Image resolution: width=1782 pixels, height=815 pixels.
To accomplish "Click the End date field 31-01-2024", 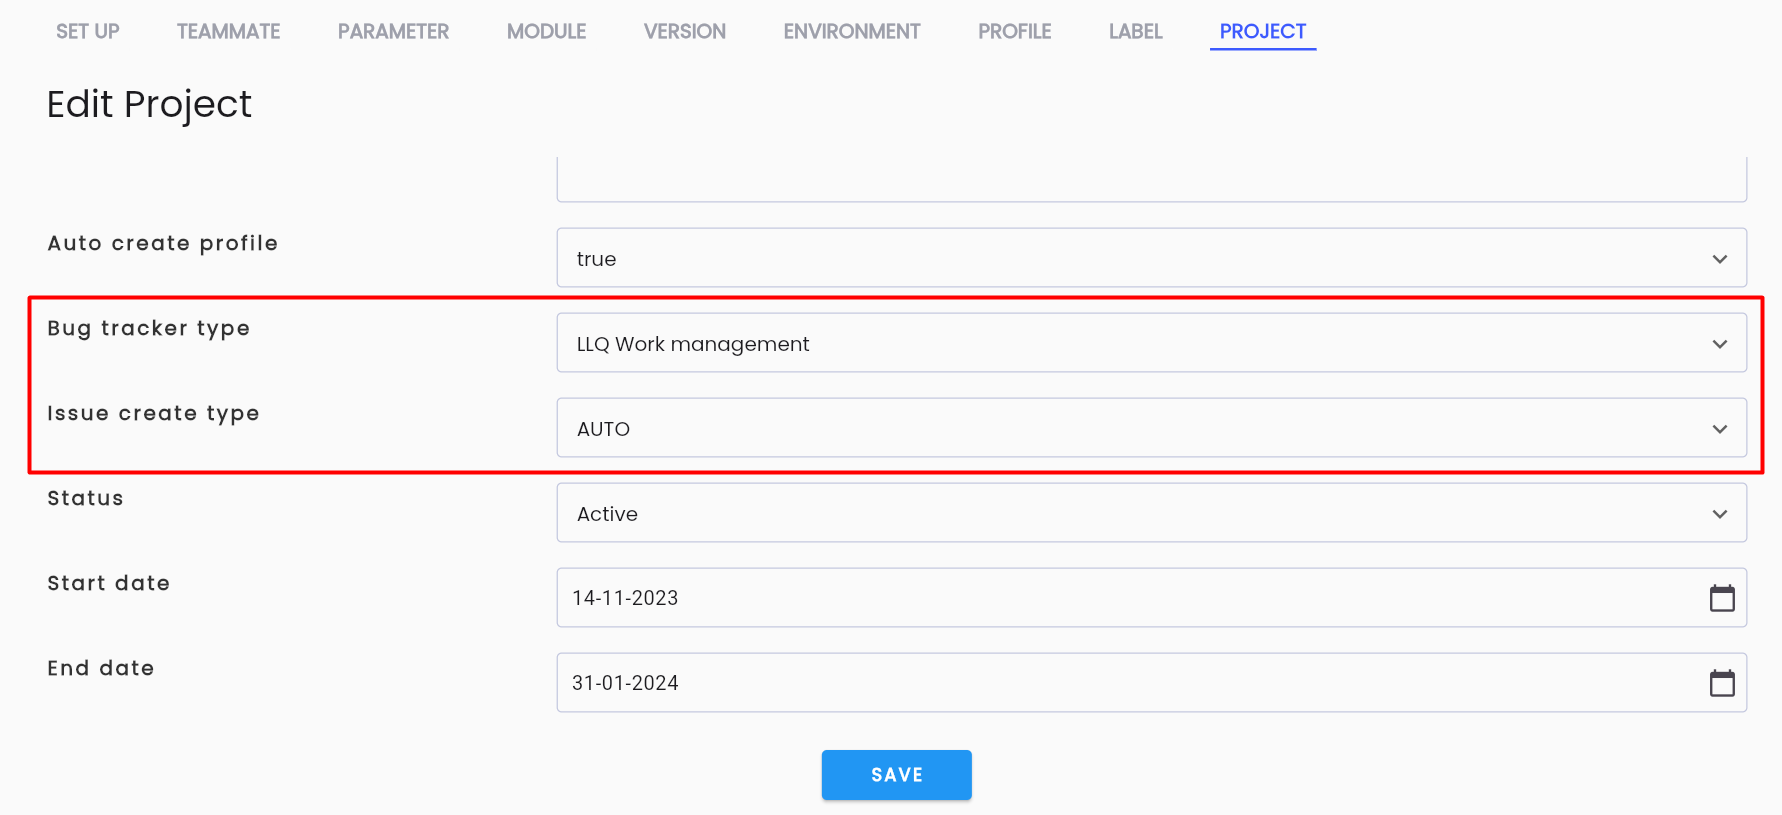I will (1151, 683).
